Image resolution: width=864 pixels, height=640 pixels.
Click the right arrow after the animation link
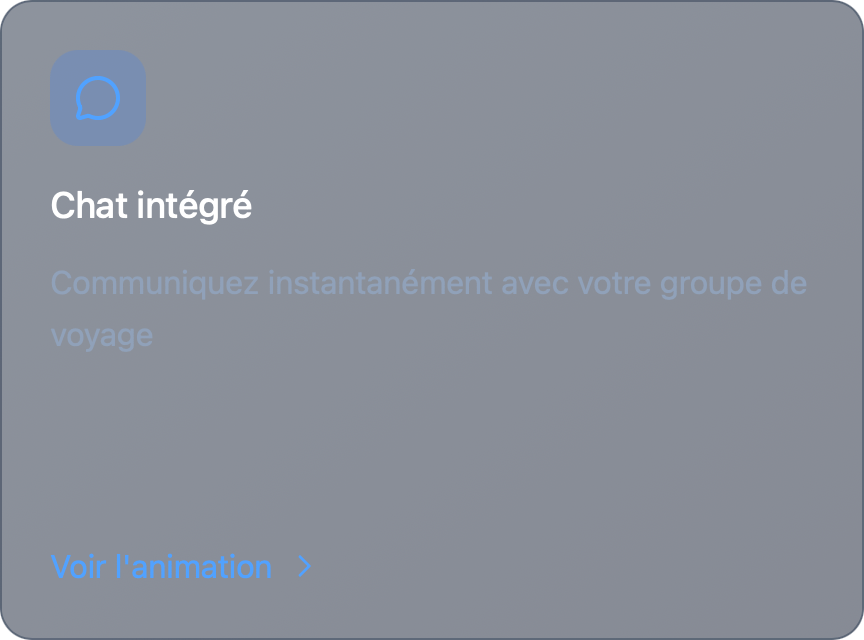coord(303,566)
